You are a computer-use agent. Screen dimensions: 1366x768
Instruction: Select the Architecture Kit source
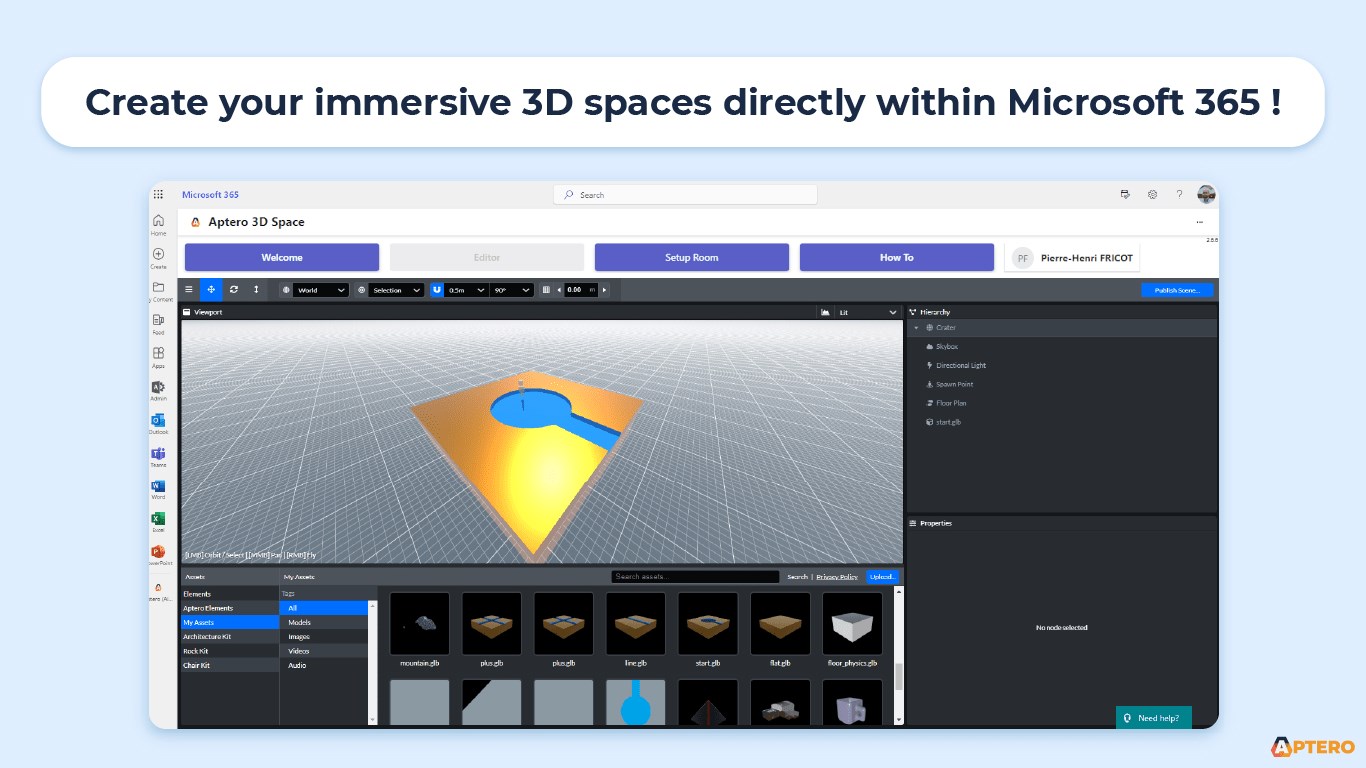pyautogui.click(x=230, y=636)
